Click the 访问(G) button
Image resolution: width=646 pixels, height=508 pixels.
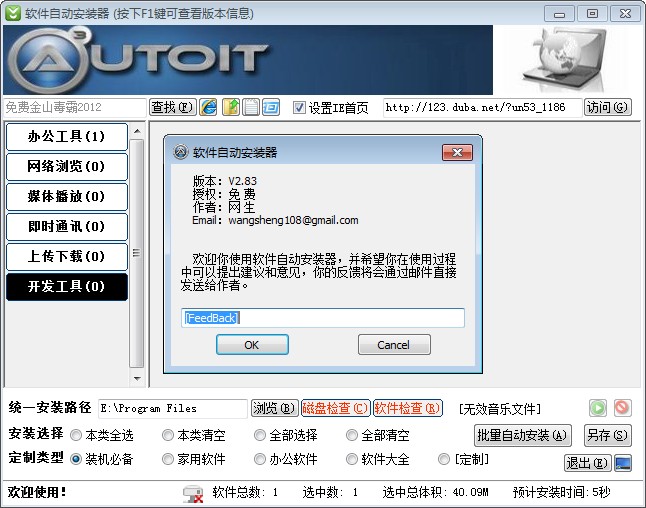[x=608, y=107]
